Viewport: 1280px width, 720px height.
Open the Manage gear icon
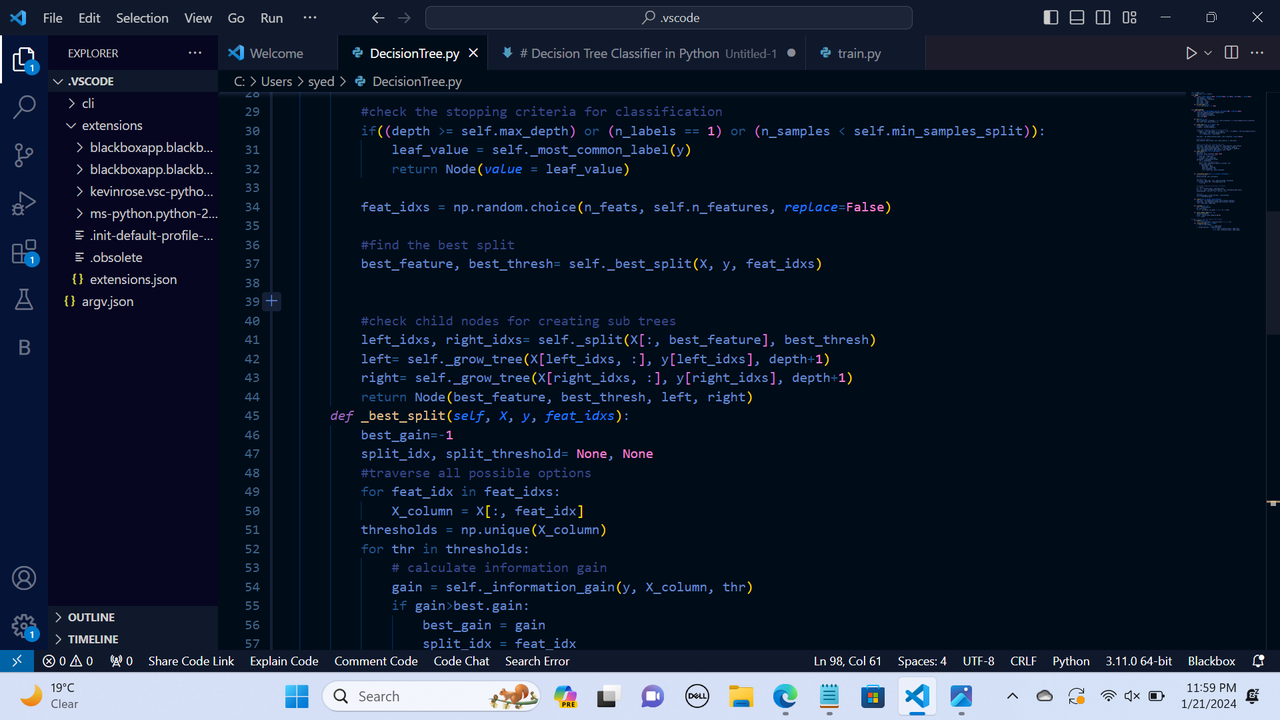tap(24, 626)
